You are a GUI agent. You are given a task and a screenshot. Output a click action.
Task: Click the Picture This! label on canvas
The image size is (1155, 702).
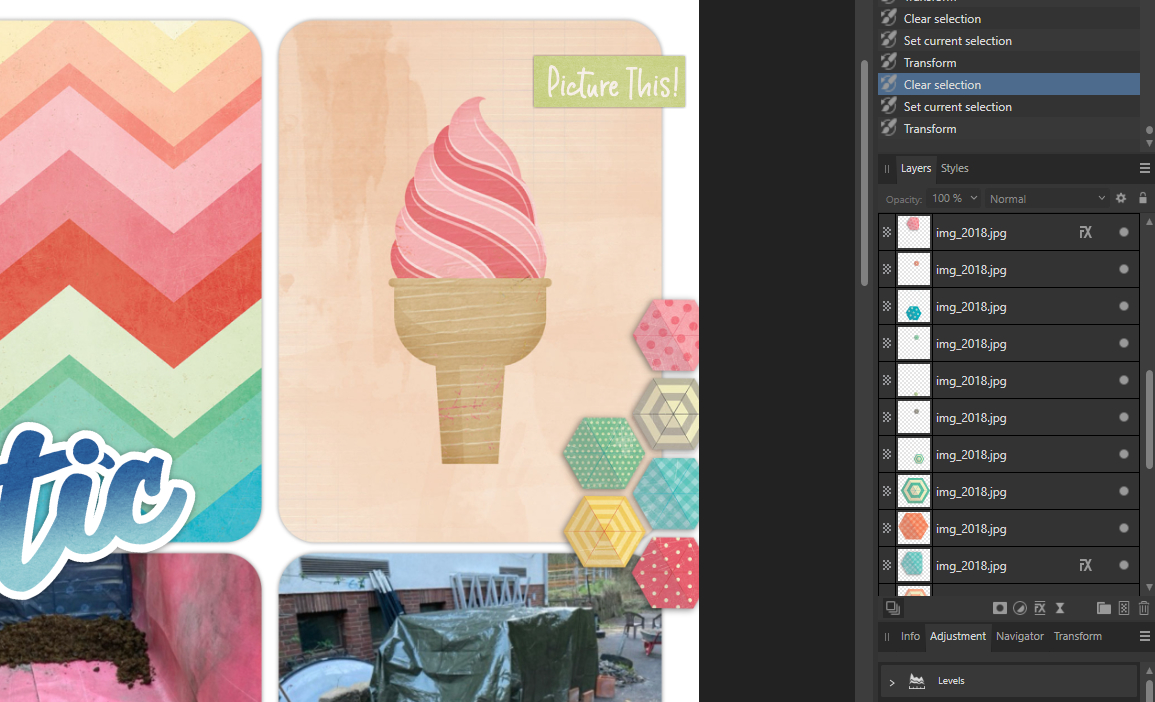pyautogui.click(x=610, y=82)
